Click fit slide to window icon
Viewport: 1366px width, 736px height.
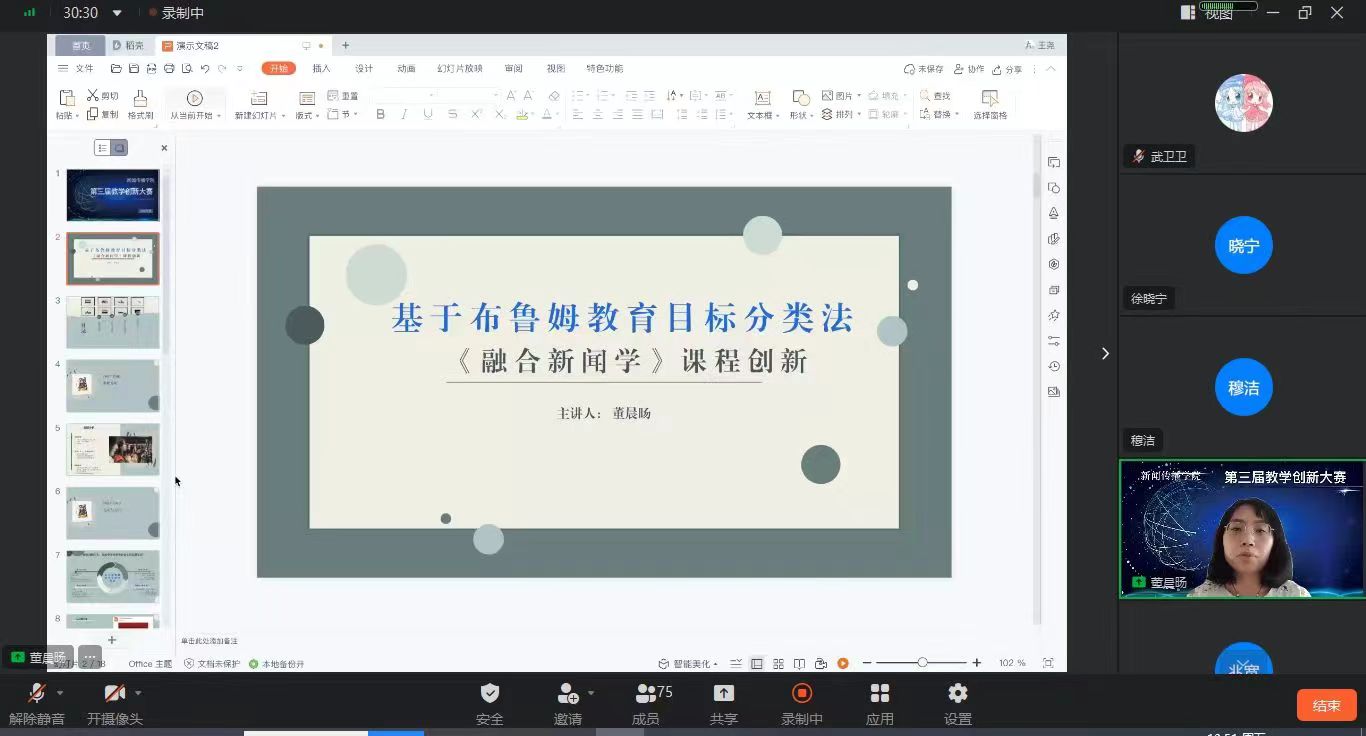[x=1048, y=663]
